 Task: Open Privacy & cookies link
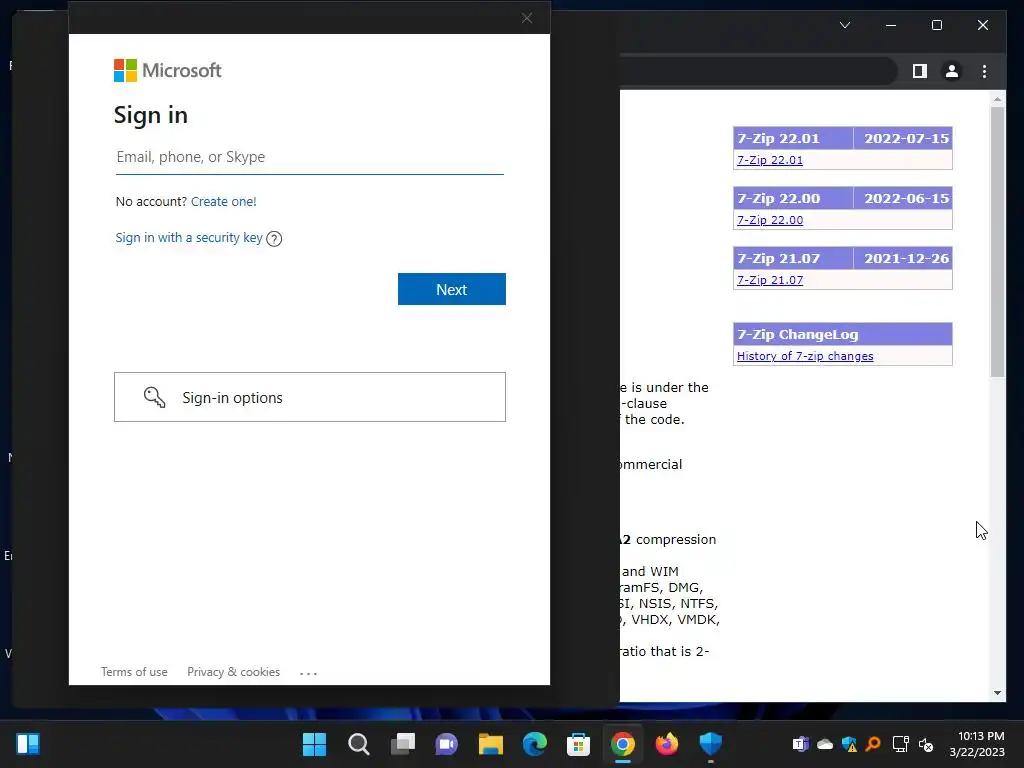click(233, 672)
